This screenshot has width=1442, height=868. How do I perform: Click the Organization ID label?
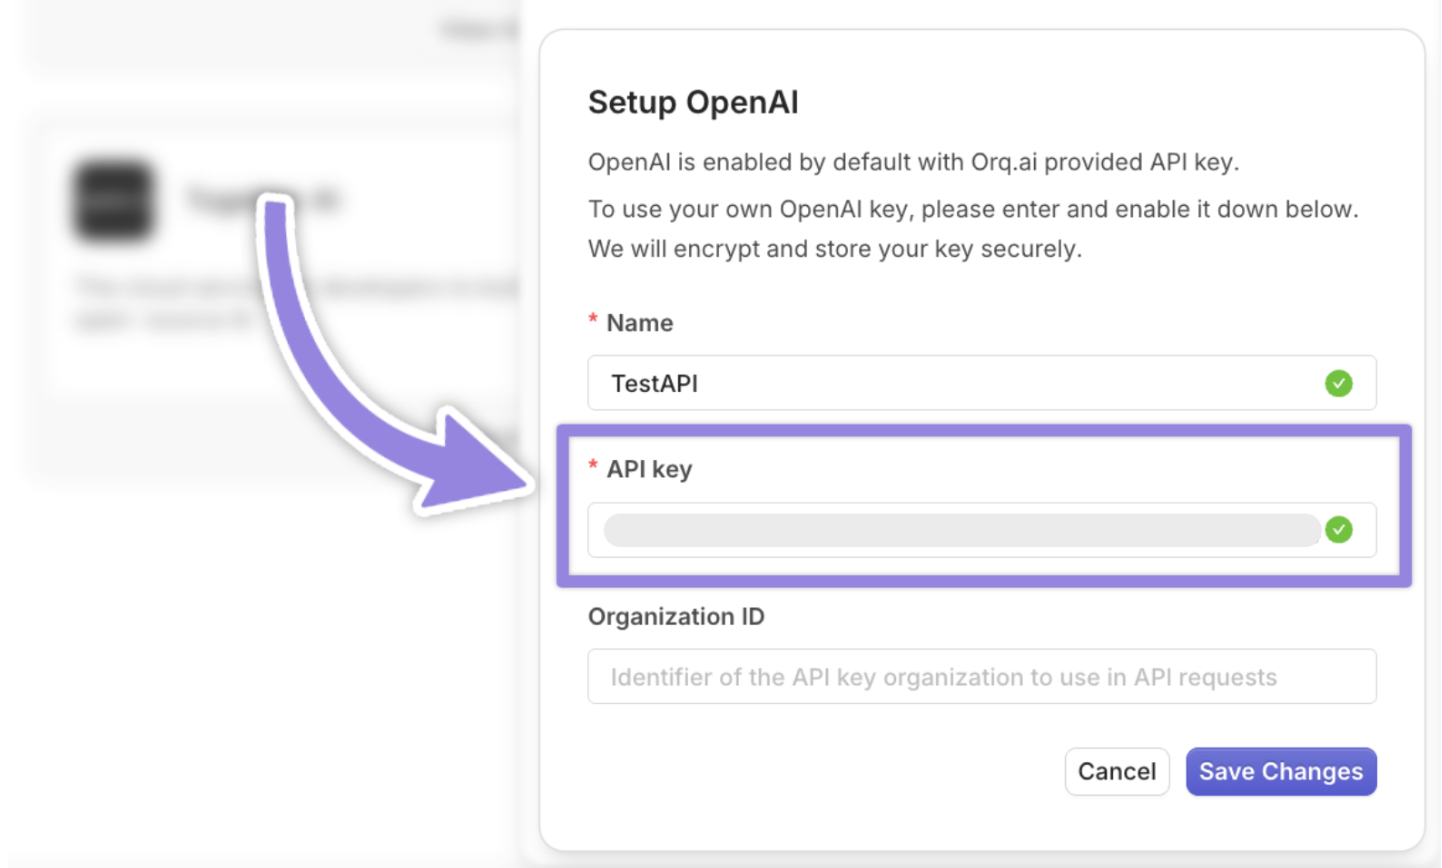676,617
